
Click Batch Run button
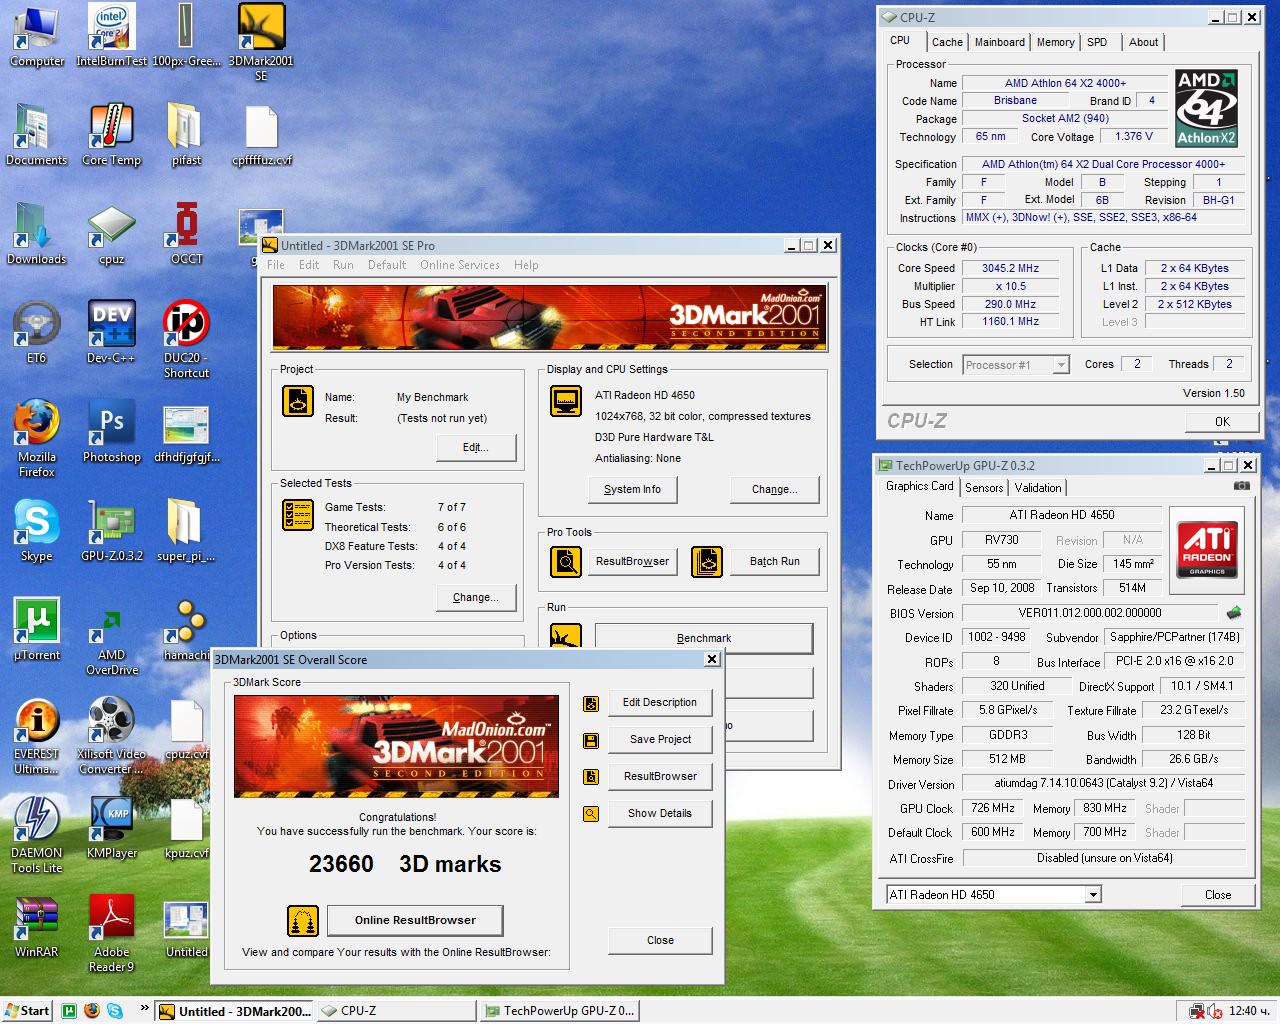(775, 561)
